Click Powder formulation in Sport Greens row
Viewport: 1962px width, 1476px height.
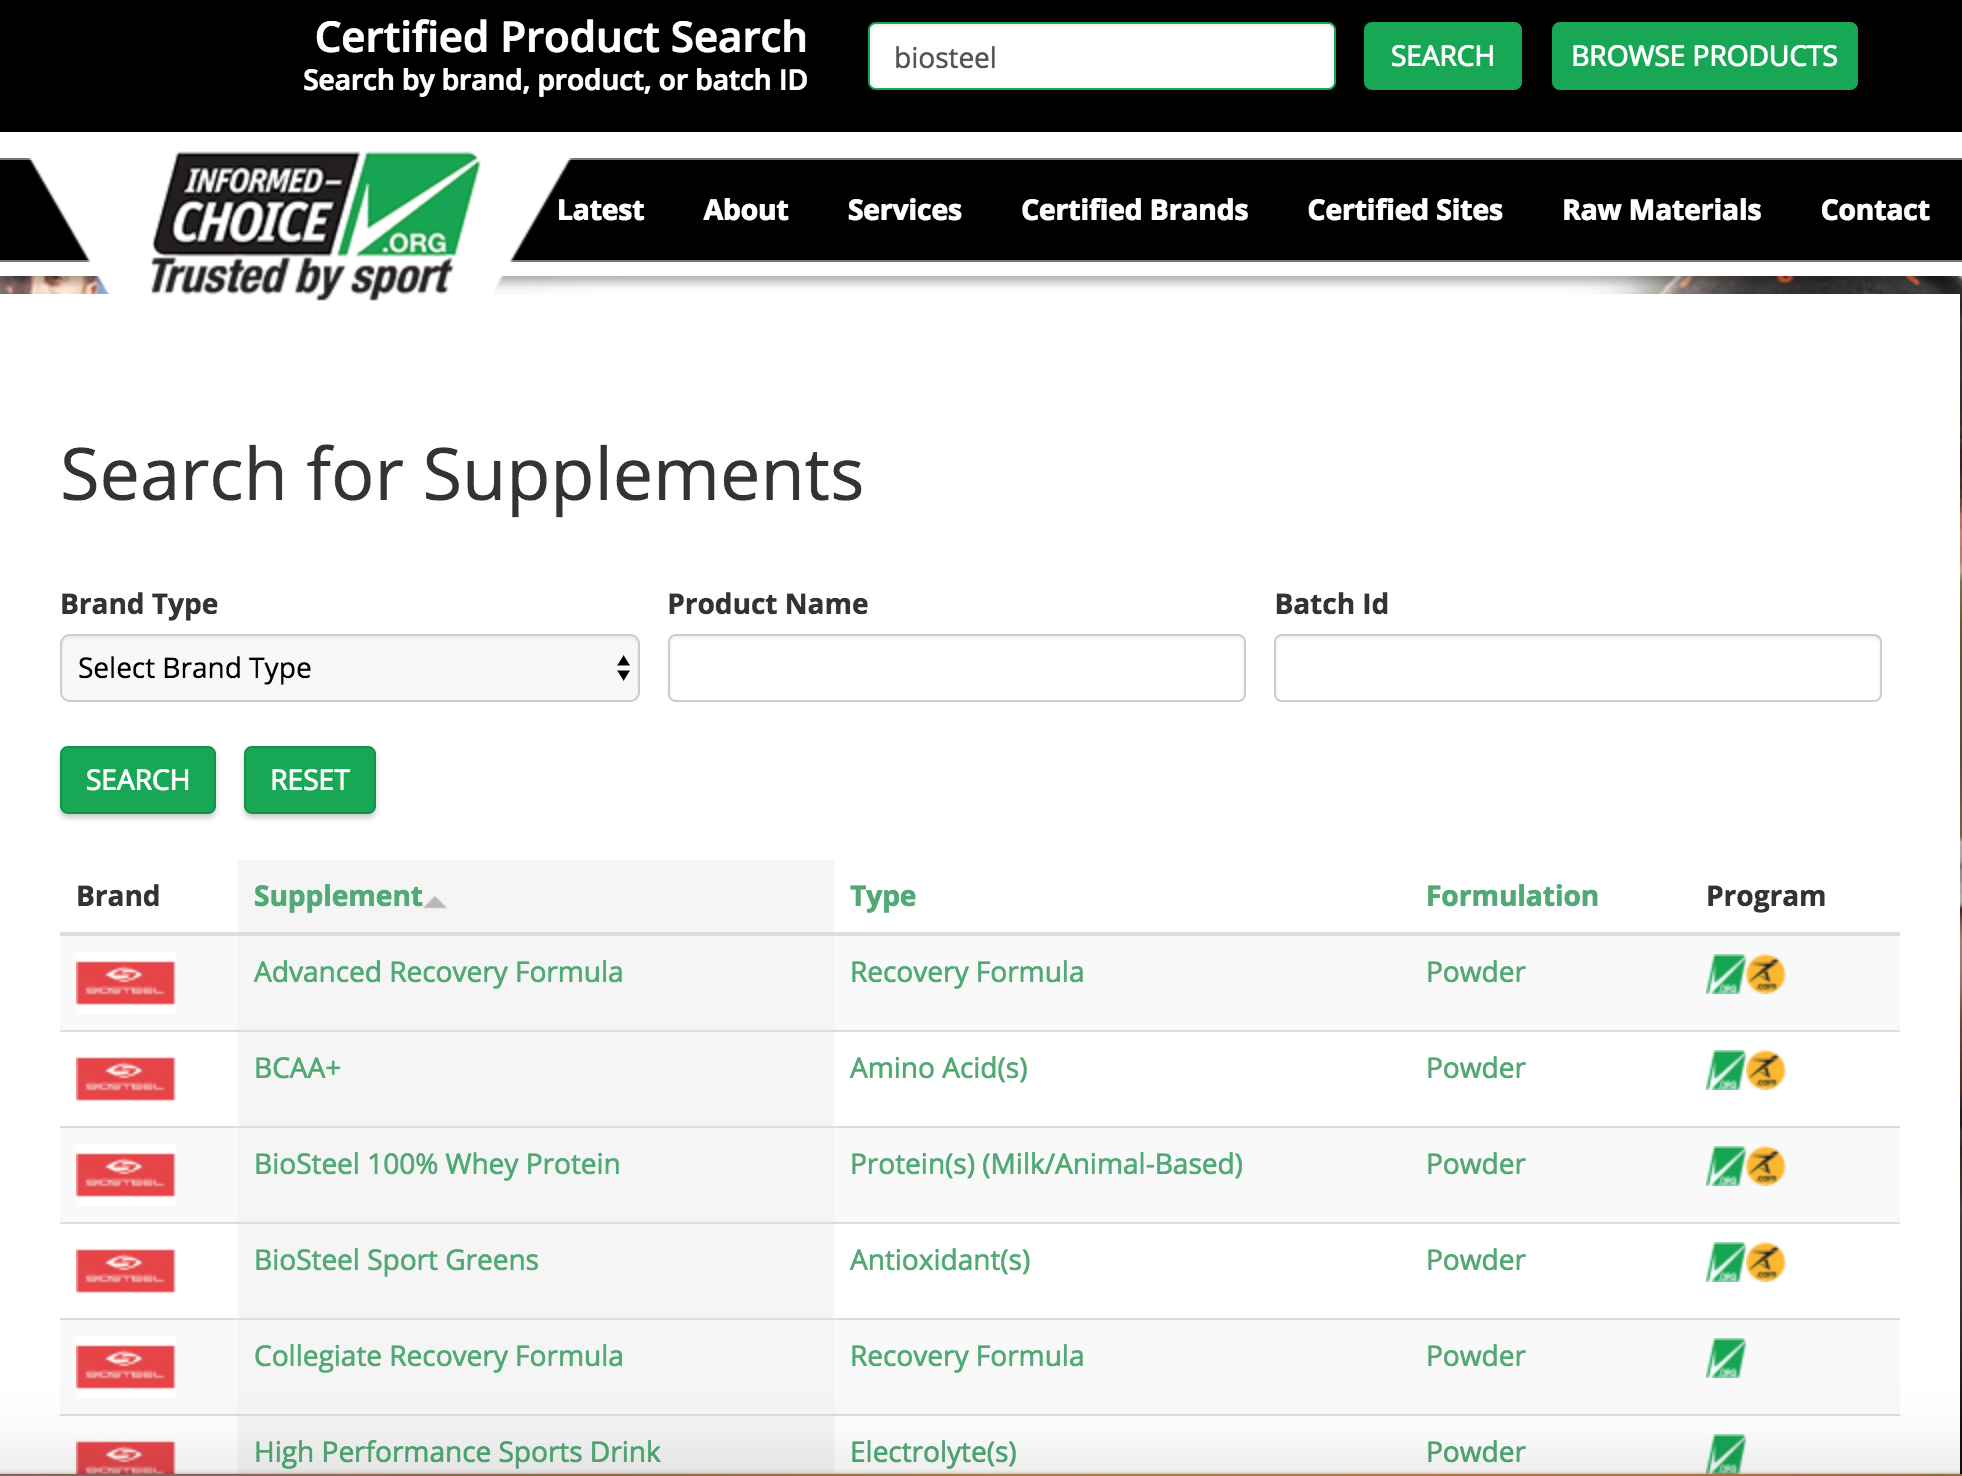[1476, 1260]
